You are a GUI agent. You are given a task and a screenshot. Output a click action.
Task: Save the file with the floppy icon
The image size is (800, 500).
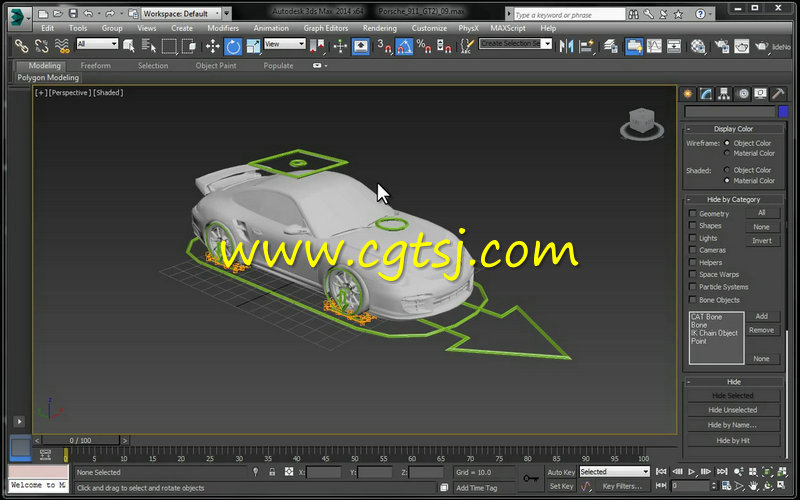point(73,13)
